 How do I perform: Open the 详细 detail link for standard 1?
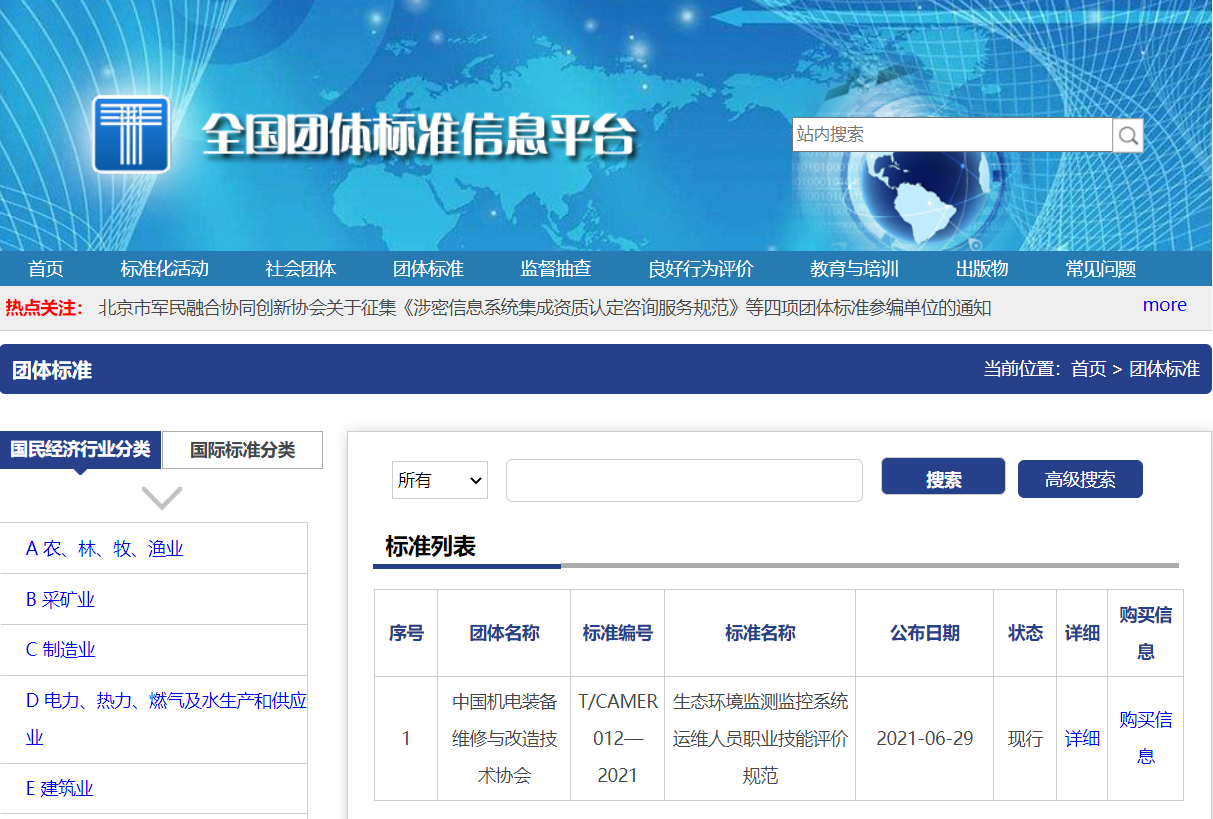click(1081, 738)
